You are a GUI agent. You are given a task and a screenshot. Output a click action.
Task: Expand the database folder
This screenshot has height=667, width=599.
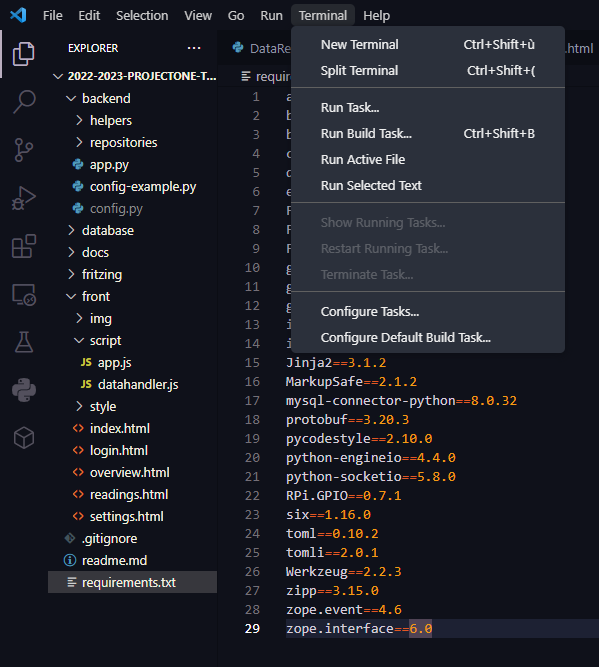71,230
